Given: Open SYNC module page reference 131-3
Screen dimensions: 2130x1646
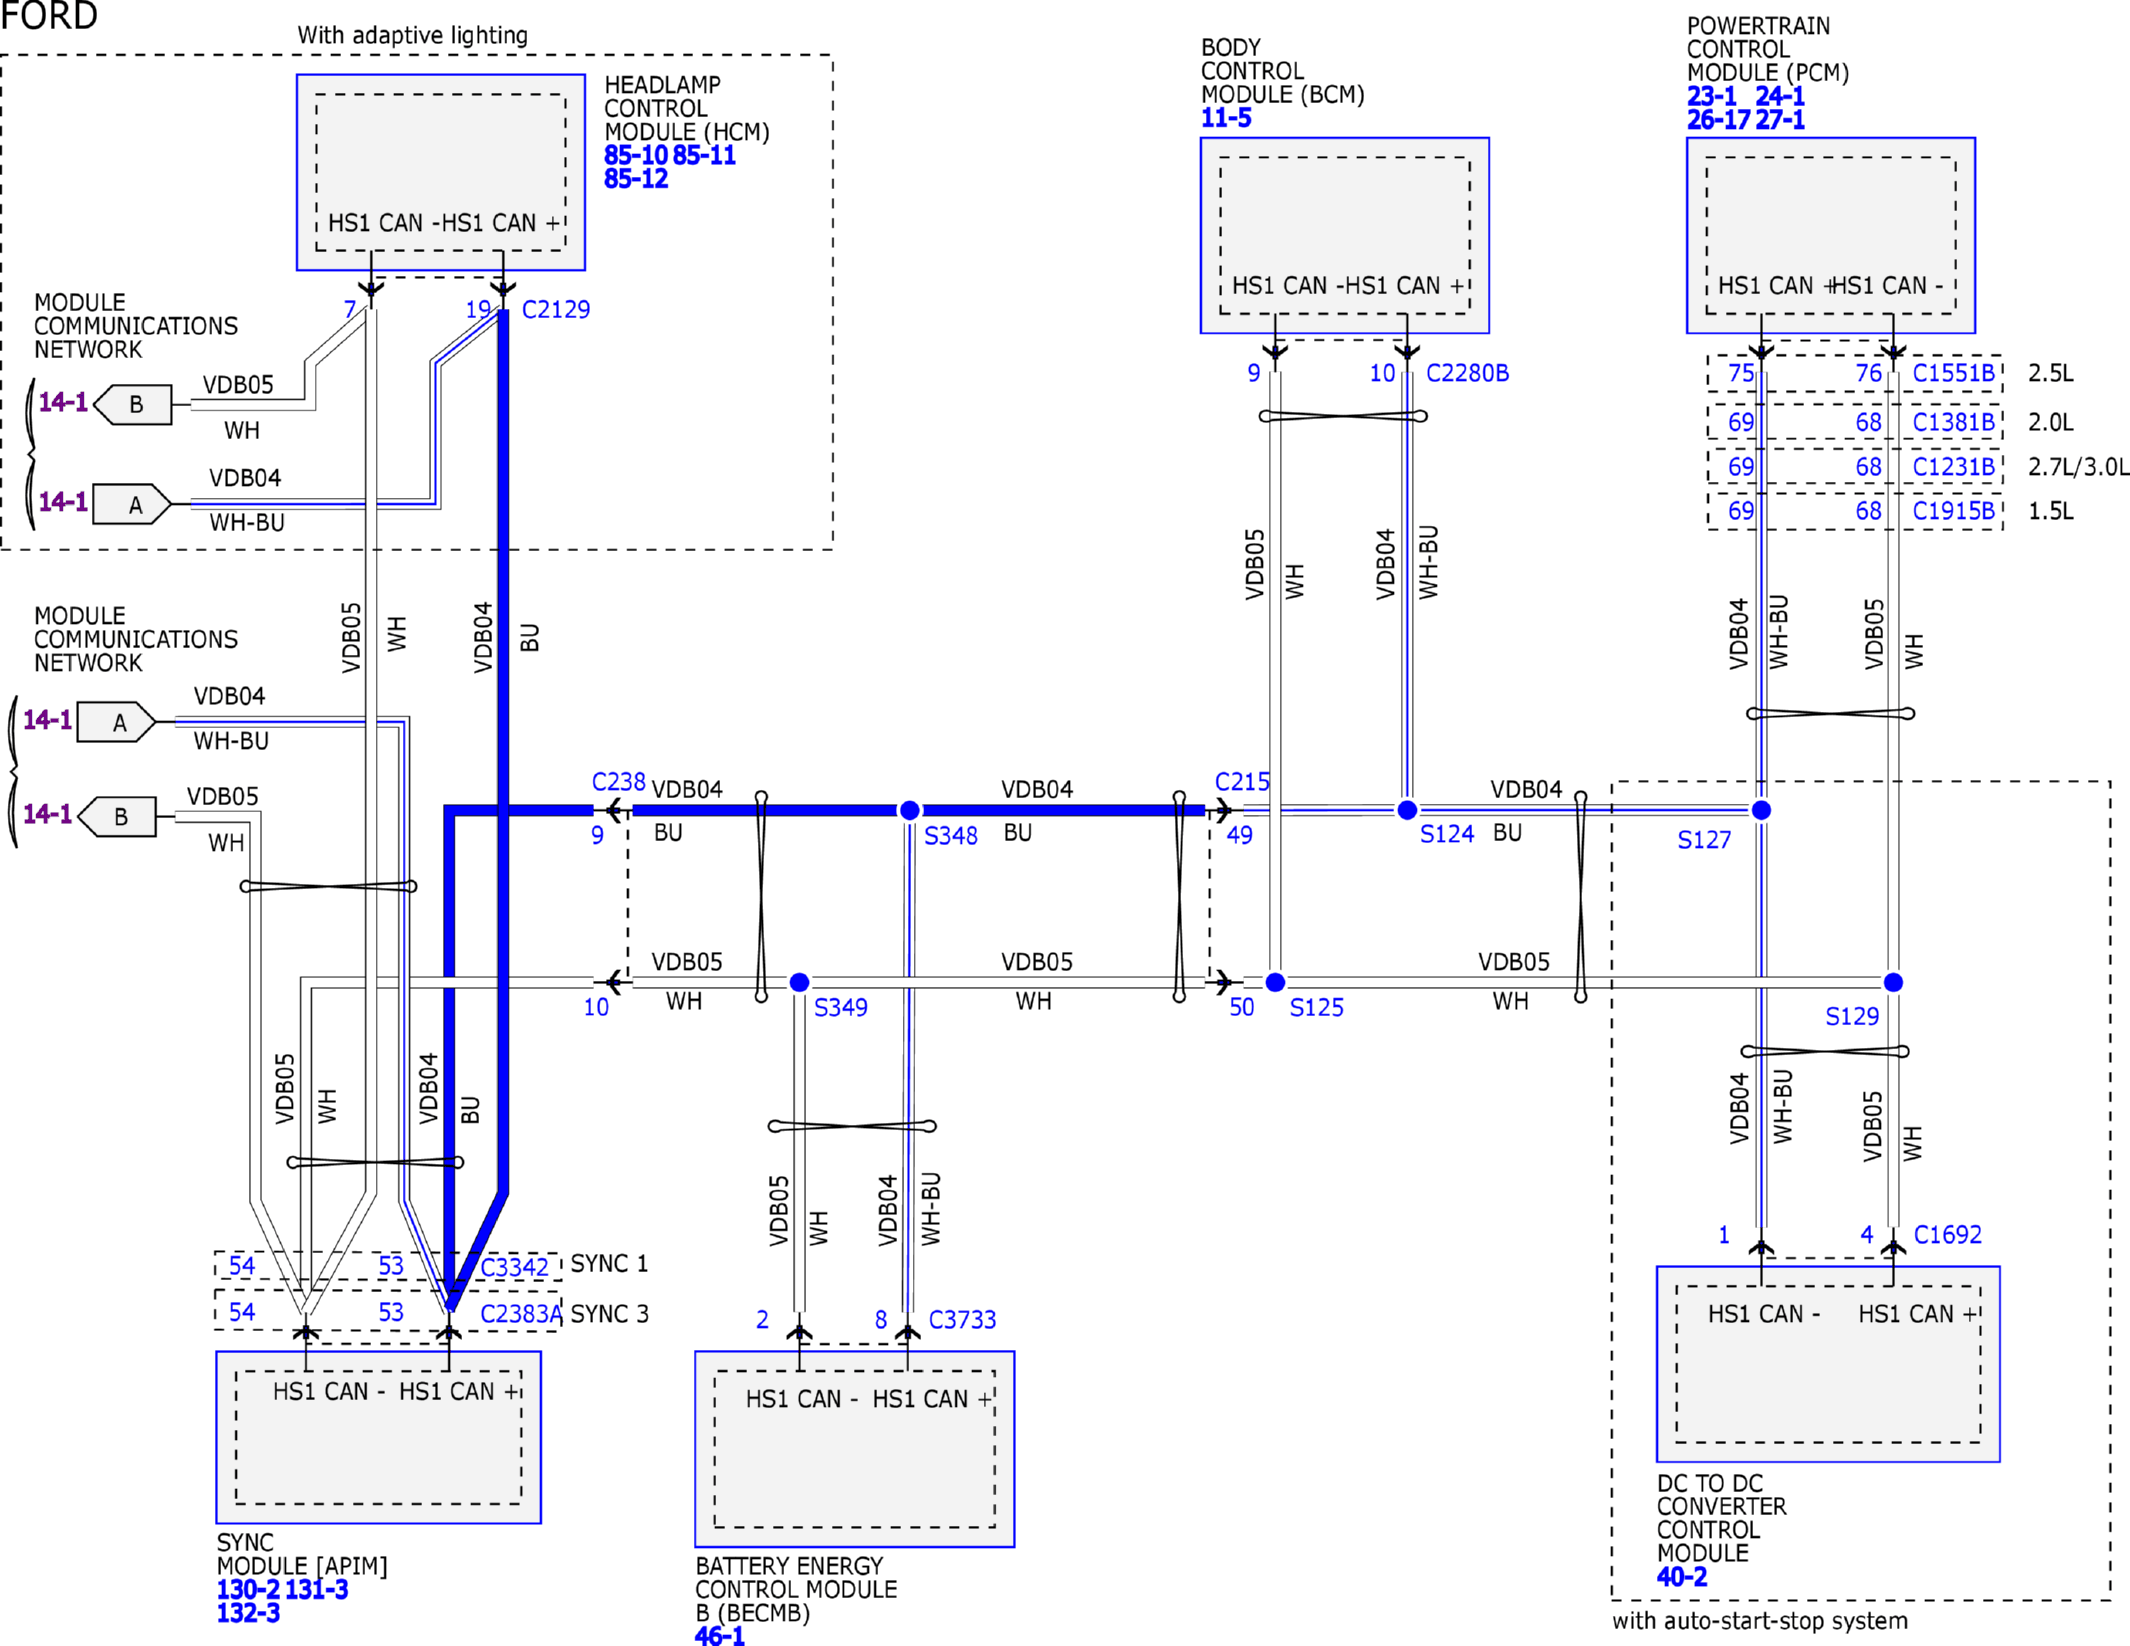Looking at the screenshot, I should point(317,1590).
